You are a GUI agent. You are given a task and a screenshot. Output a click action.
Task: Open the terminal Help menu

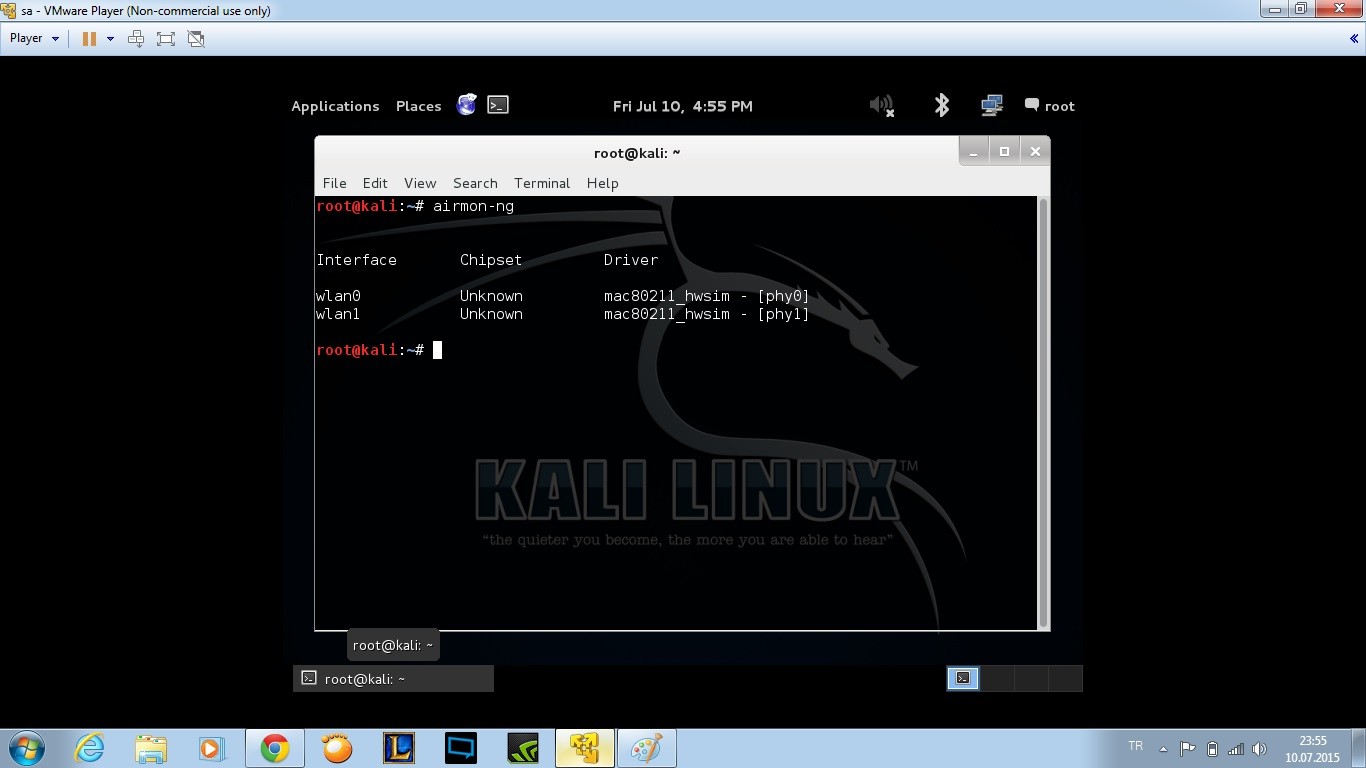(x=602, y=183)
